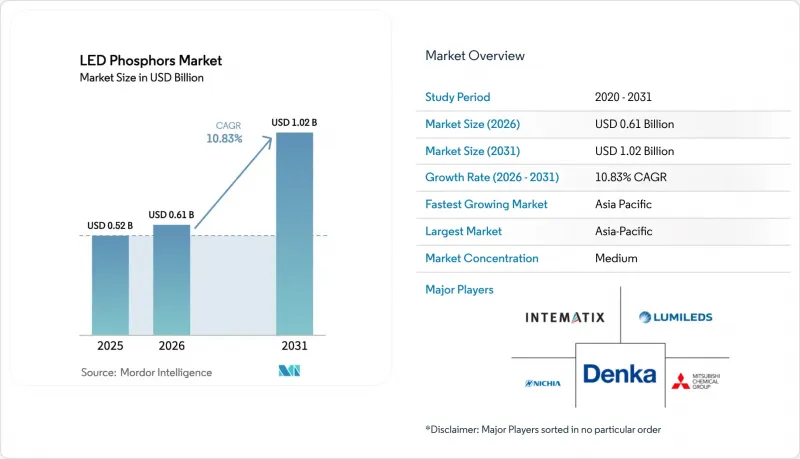800x459 pixels.
Task: Click the Mitsubishi Chemical Group logo
Action: pyautogui.click(x=696, y=381)
